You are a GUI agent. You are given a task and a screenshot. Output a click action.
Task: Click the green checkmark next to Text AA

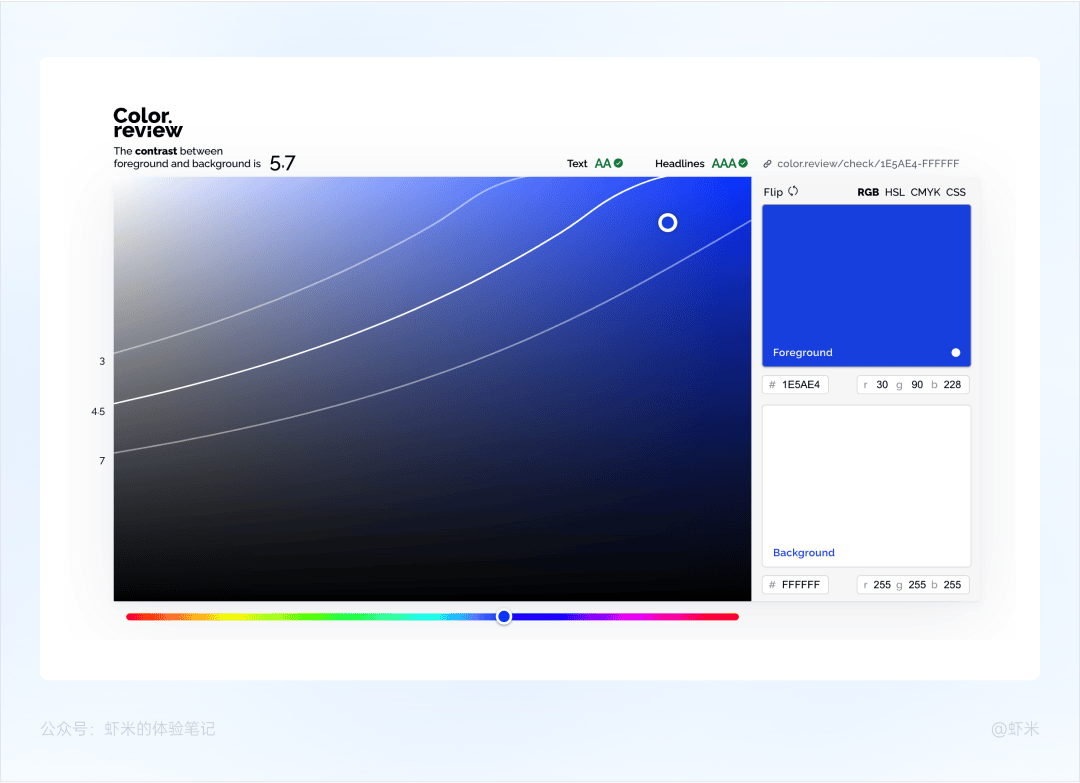click(619, 163)
